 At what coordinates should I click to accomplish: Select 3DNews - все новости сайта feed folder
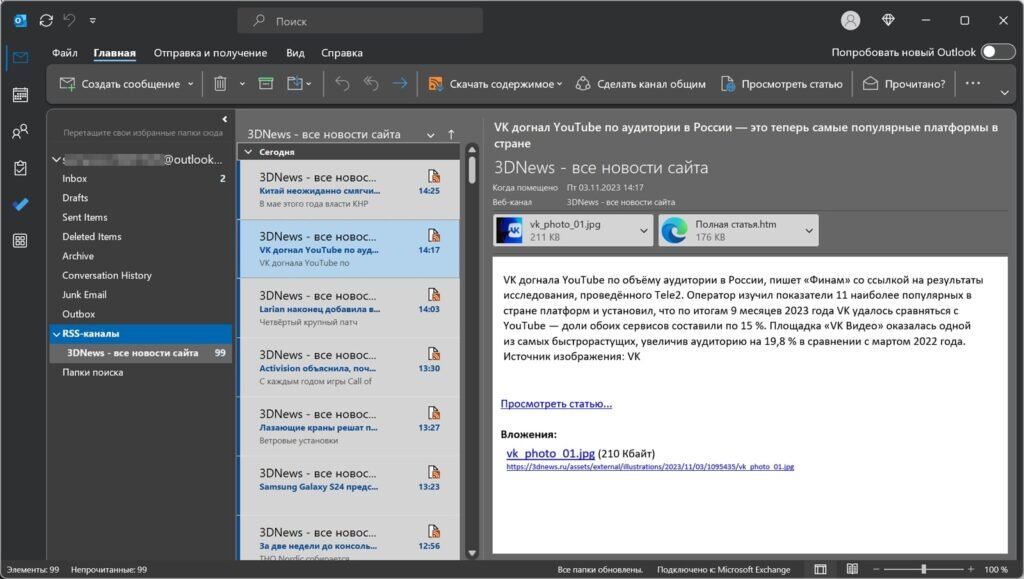[140, 352]
